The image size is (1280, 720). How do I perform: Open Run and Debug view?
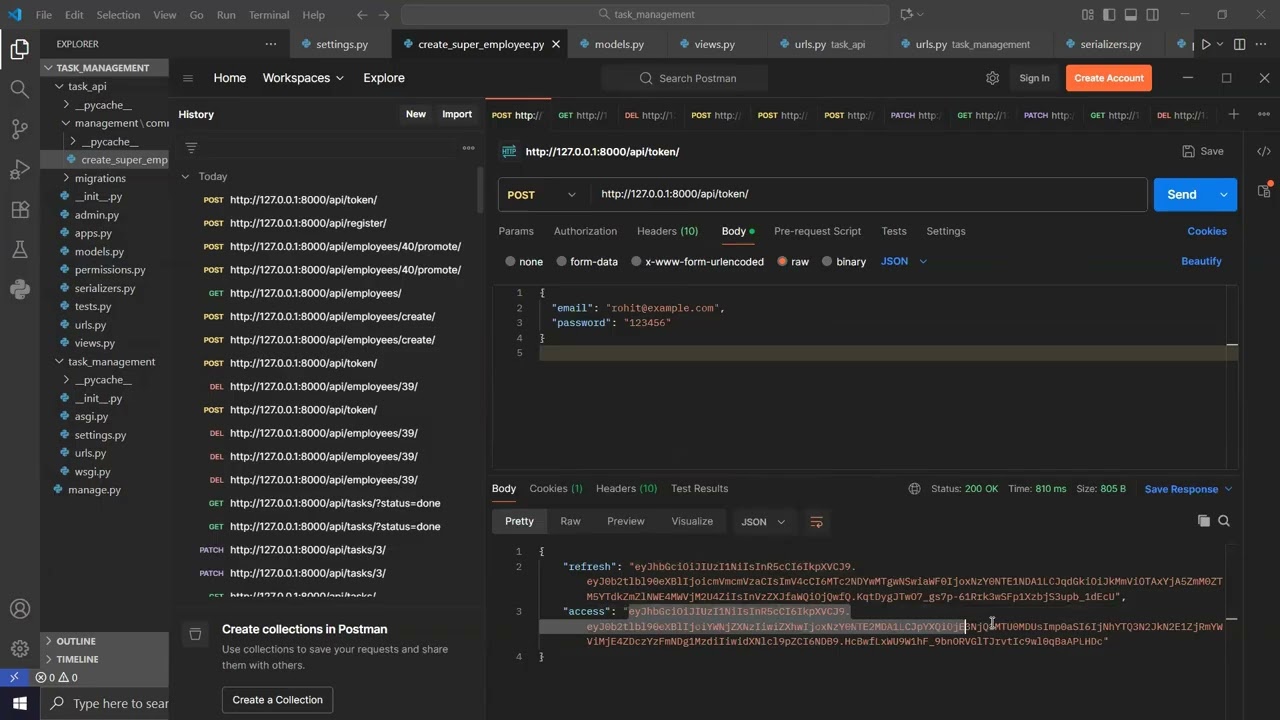[19, 170]
